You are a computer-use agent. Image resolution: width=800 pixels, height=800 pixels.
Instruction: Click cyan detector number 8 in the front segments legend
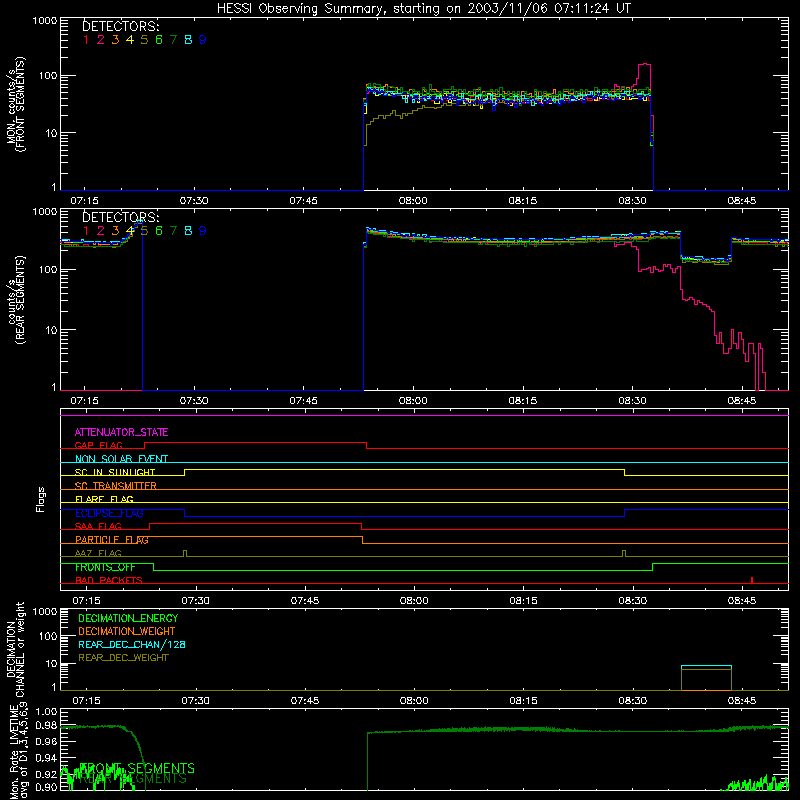point(188,40)
